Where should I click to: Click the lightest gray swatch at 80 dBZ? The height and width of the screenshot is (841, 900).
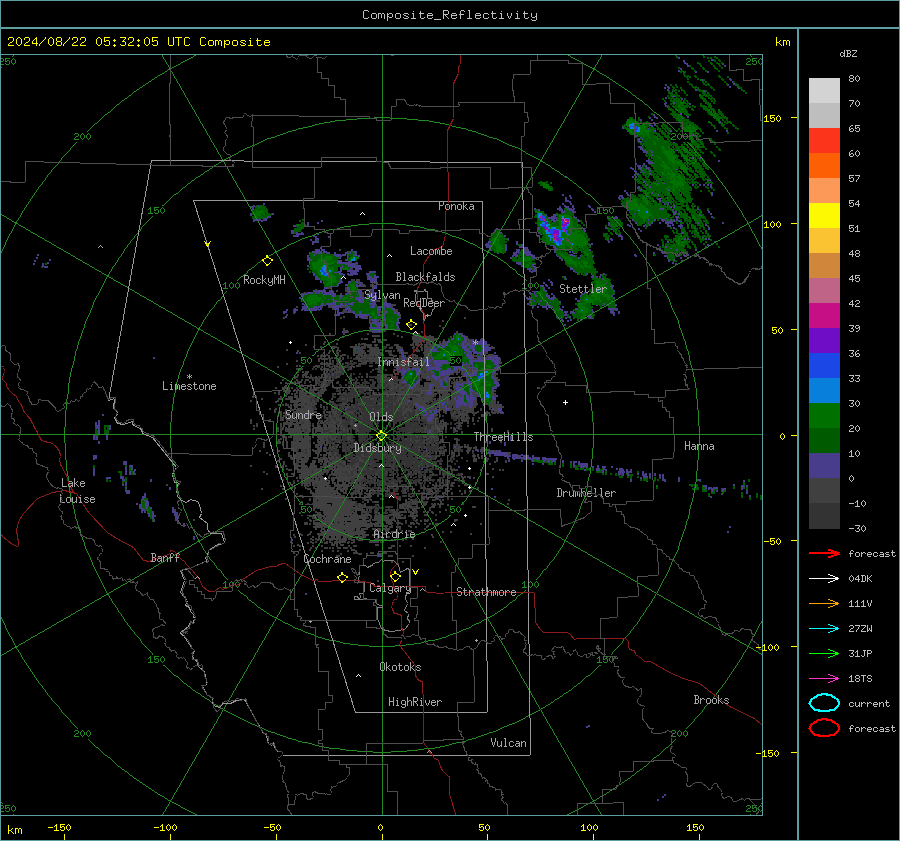click(824, 90)
